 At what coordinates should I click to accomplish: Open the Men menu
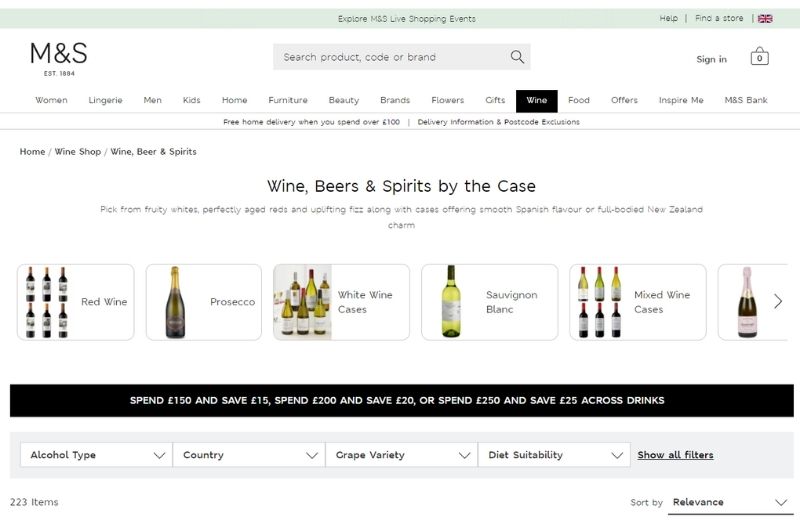(153, 100)
